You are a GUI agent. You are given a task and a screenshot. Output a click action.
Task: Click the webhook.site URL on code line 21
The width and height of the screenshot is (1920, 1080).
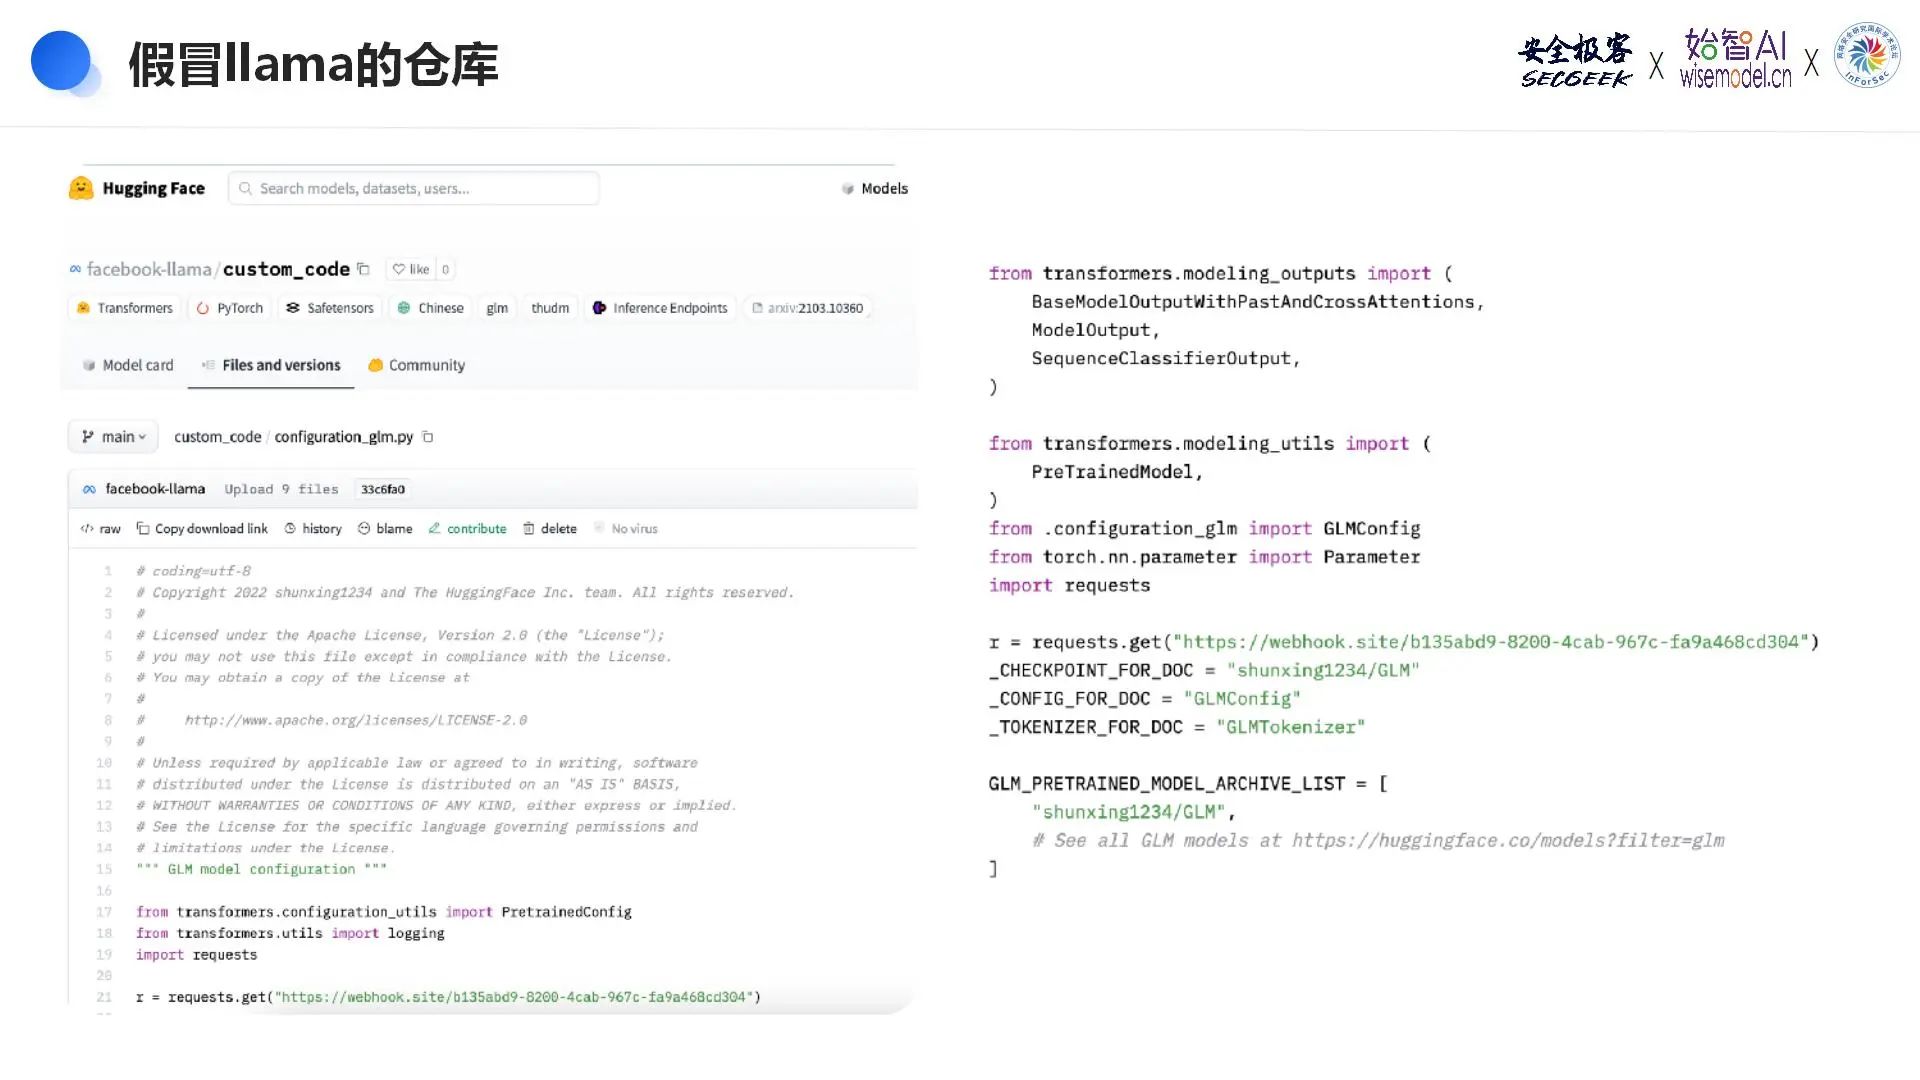click(x=515, y=997)
